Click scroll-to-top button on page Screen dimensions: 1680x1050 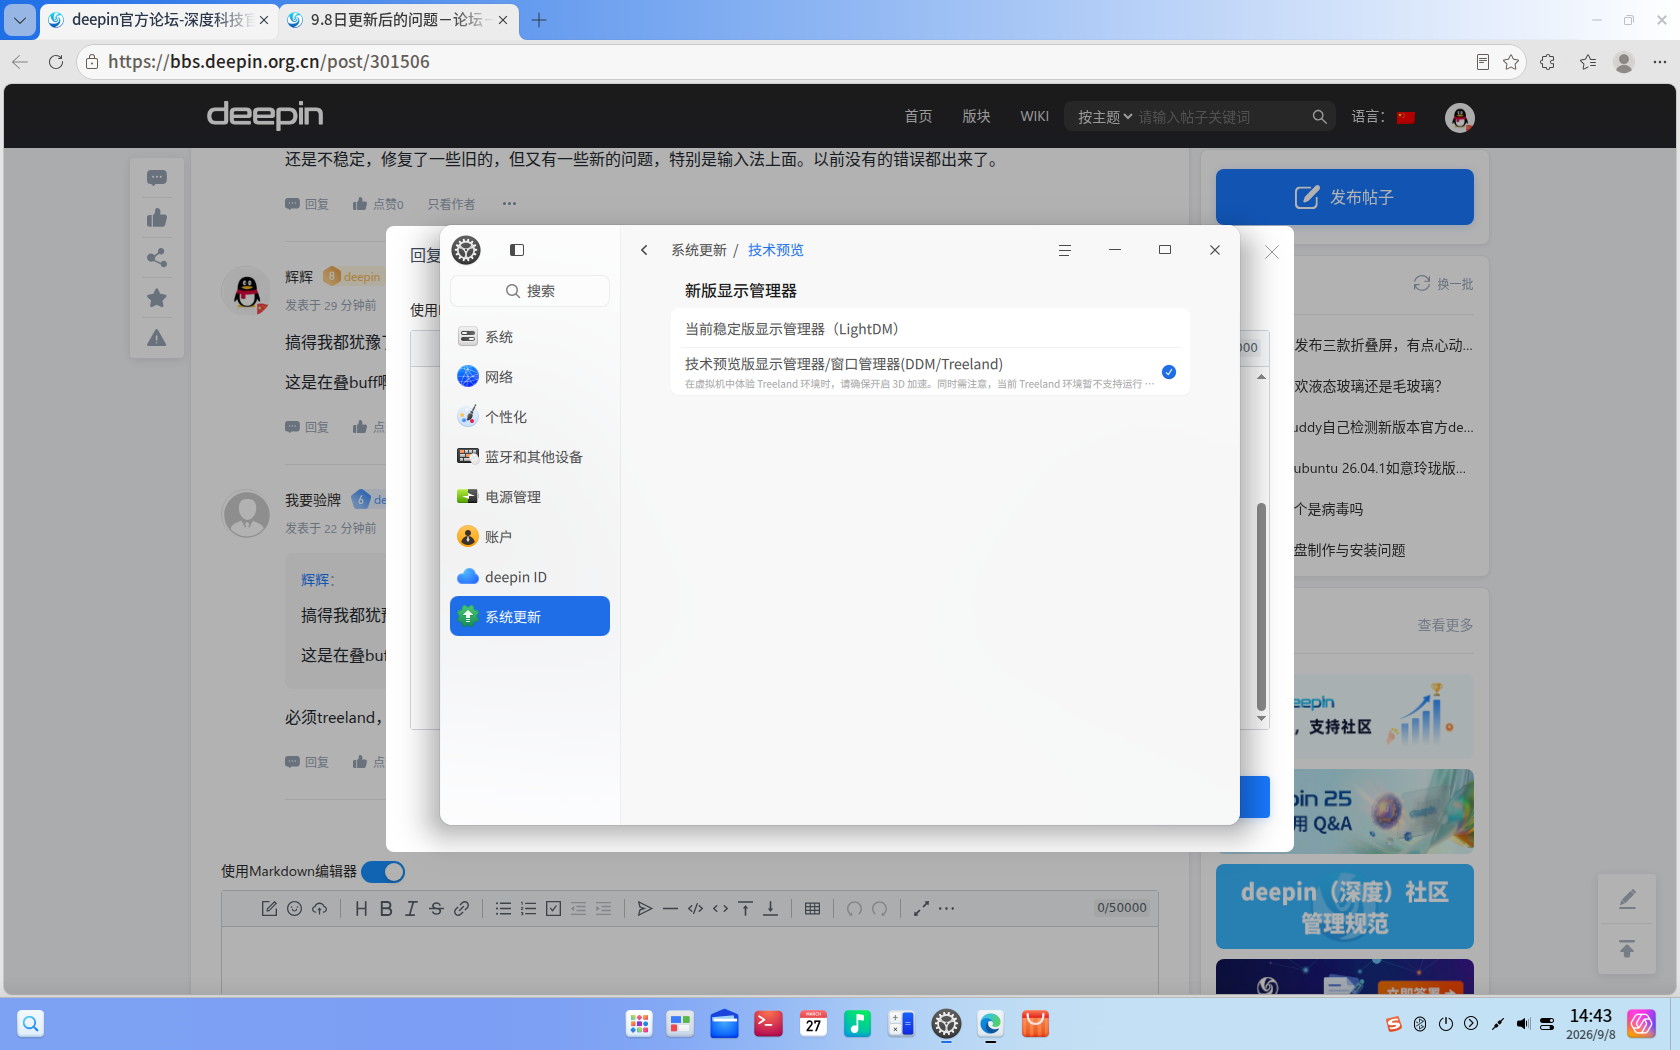[x=1627, y=949]
